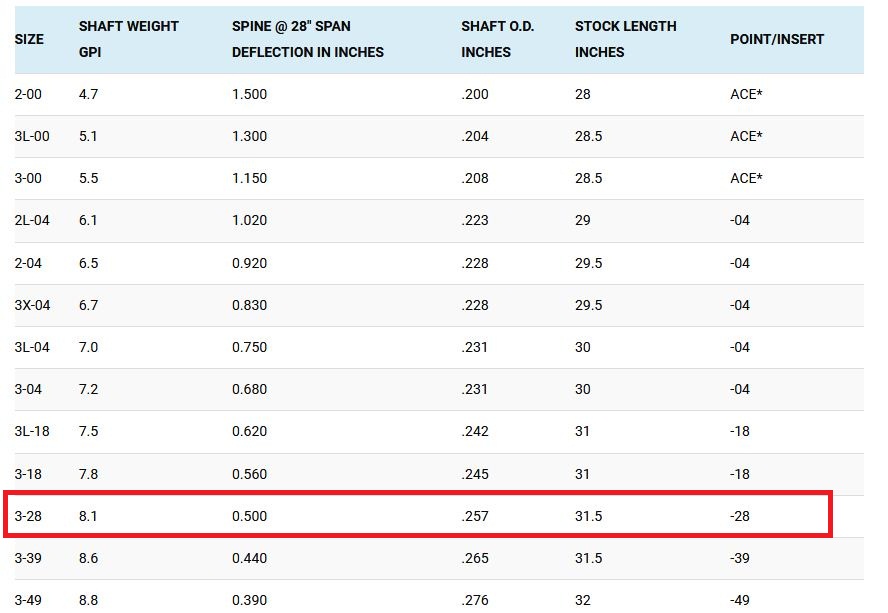Screen dimensions: 888x613
Task: Select the 3-49 size cell
Action: (30, 600)
